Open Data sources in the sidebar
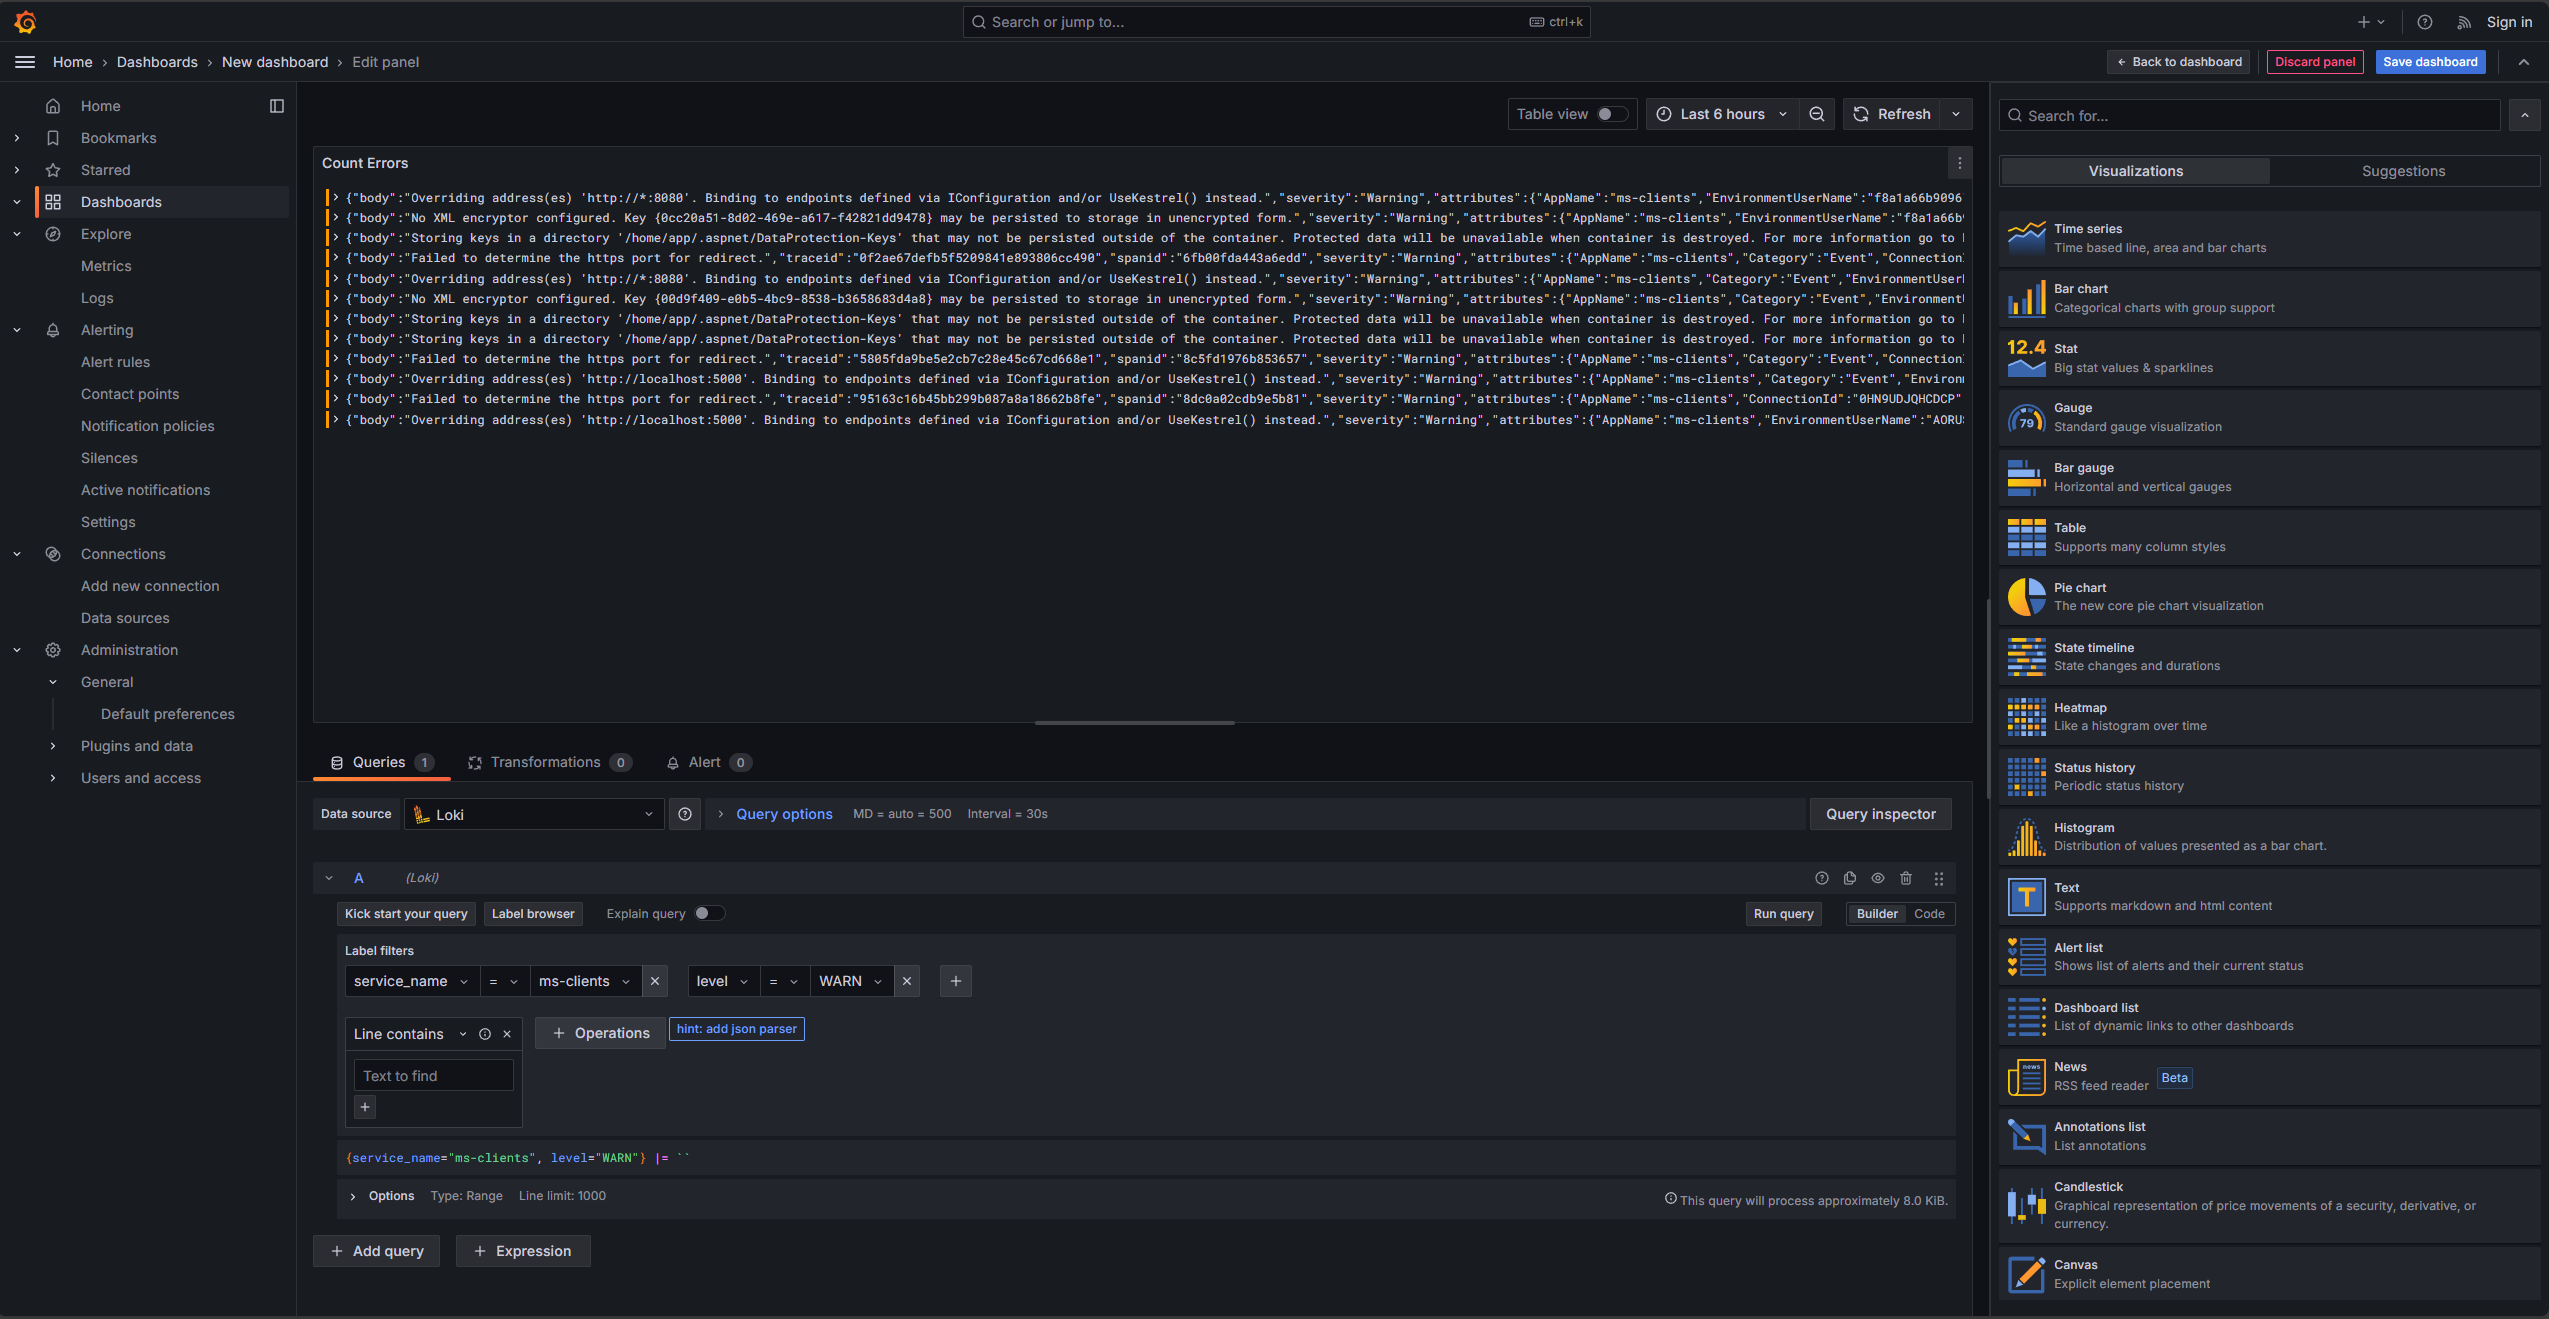Image resolution: width=2549 pixels, height=1319 pixels. pos(125,618)
